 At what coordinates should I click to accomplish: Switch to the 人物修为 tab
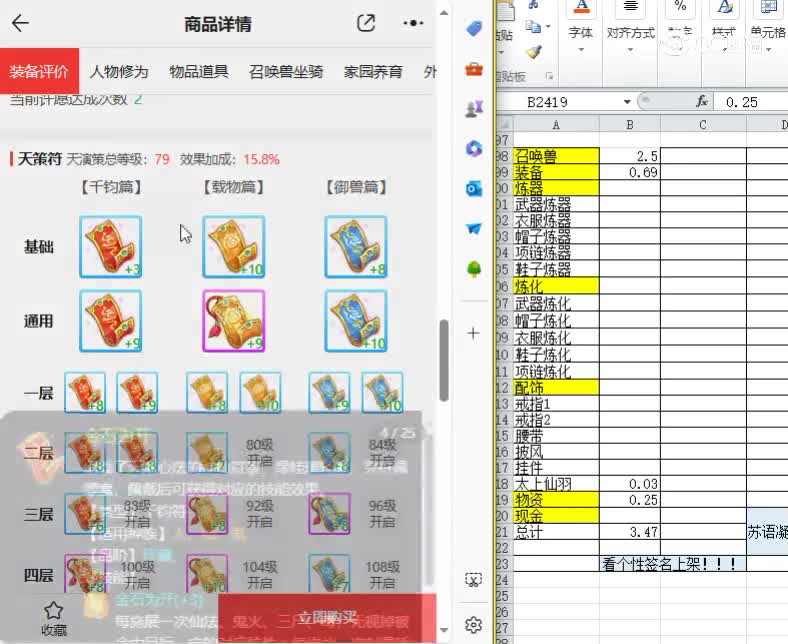pyautogui.click(x=119, y=71)
